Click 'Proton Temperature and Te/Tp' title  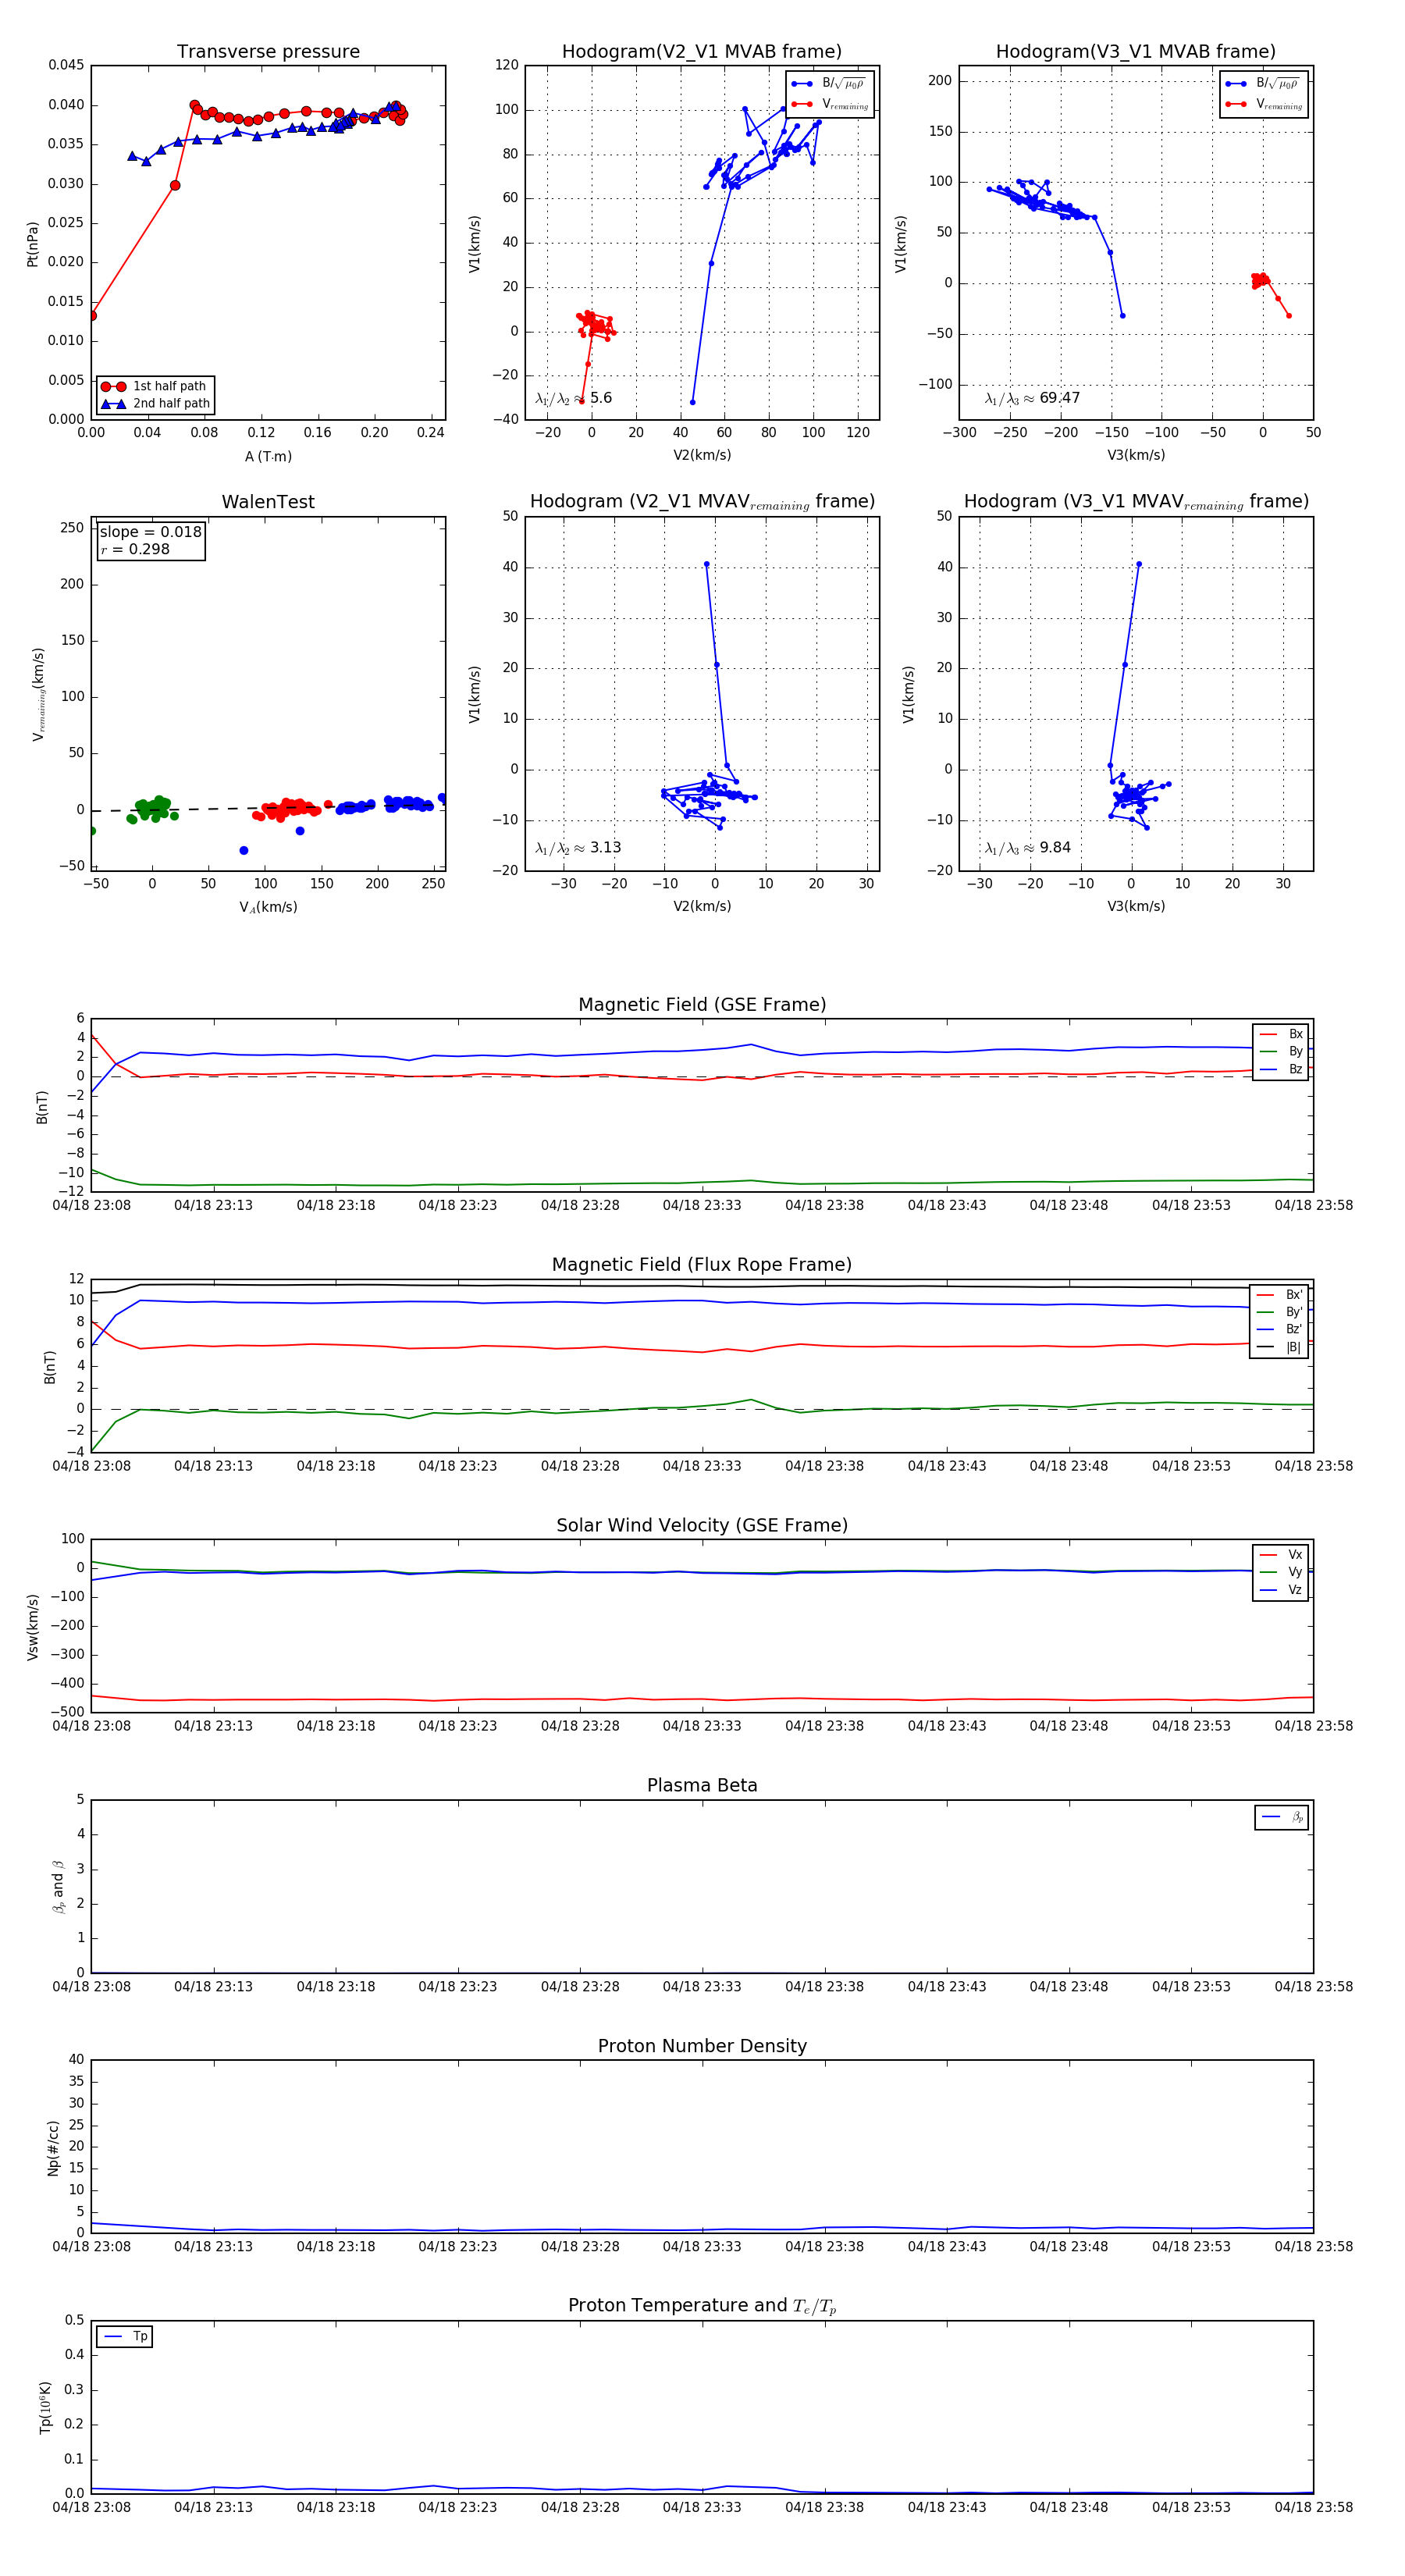[x=702, y=2306]
